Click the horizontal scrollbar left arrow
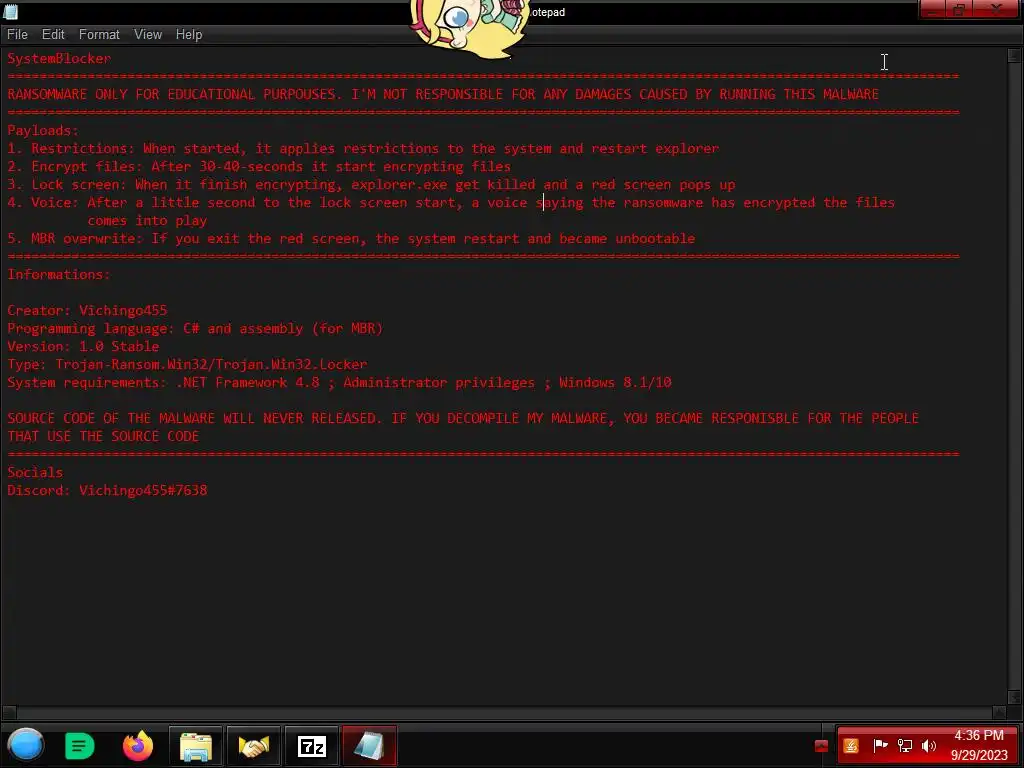The width and height of the screenshot is (1024, 768). pyautogui.click(x=8, y=712)
